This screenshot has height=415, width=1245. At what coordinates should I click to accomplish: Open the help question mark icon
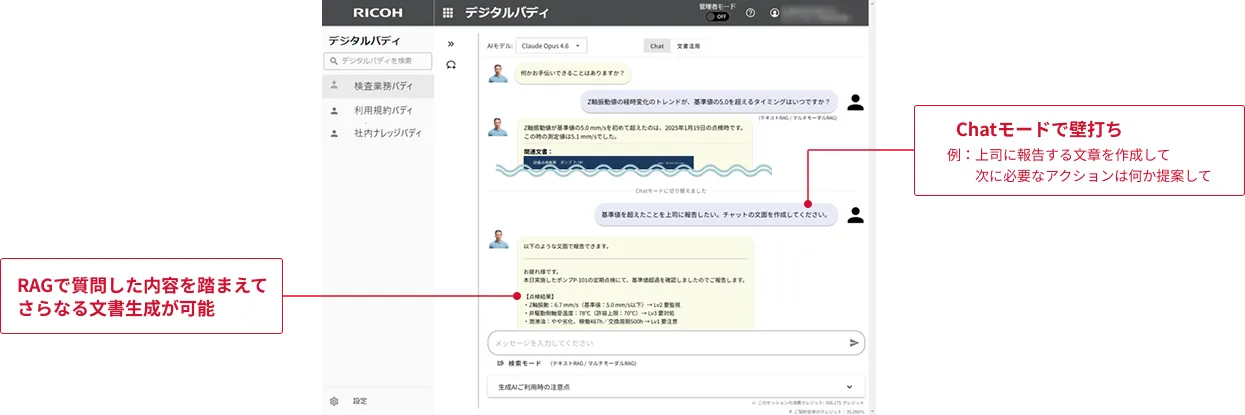(x=751, y=13)
